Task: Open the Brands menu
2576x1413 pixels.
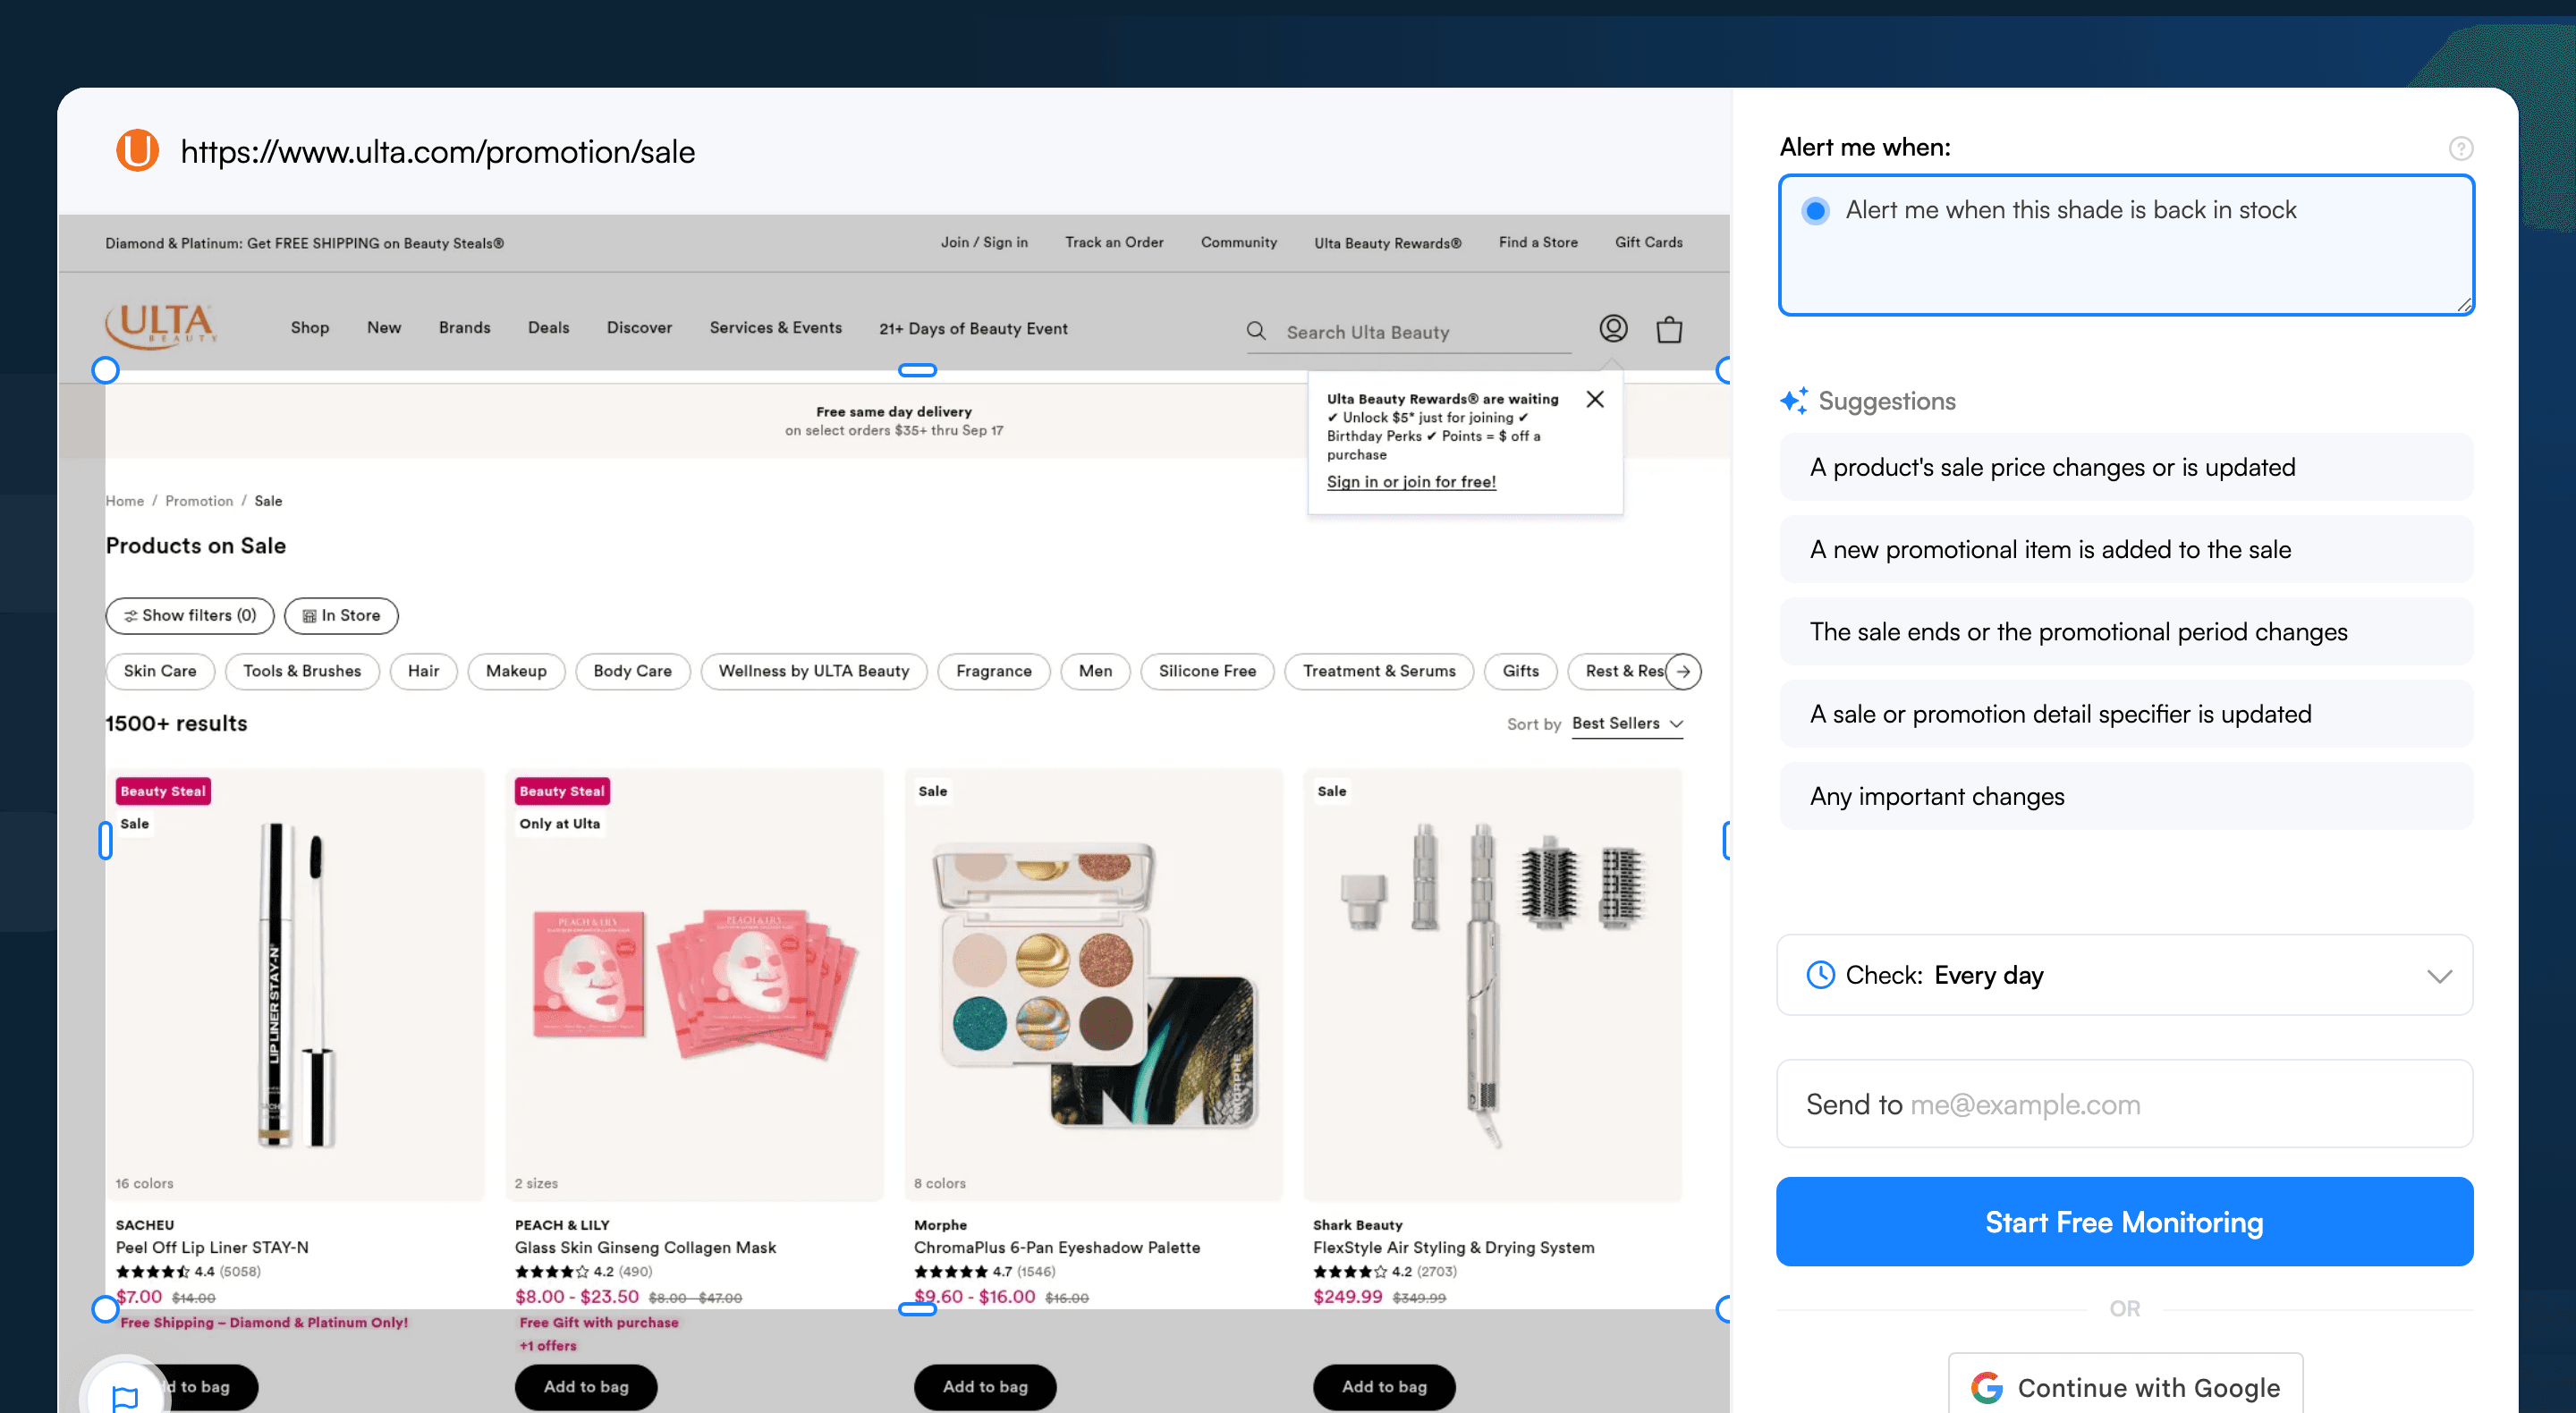Action: point(464,328)
